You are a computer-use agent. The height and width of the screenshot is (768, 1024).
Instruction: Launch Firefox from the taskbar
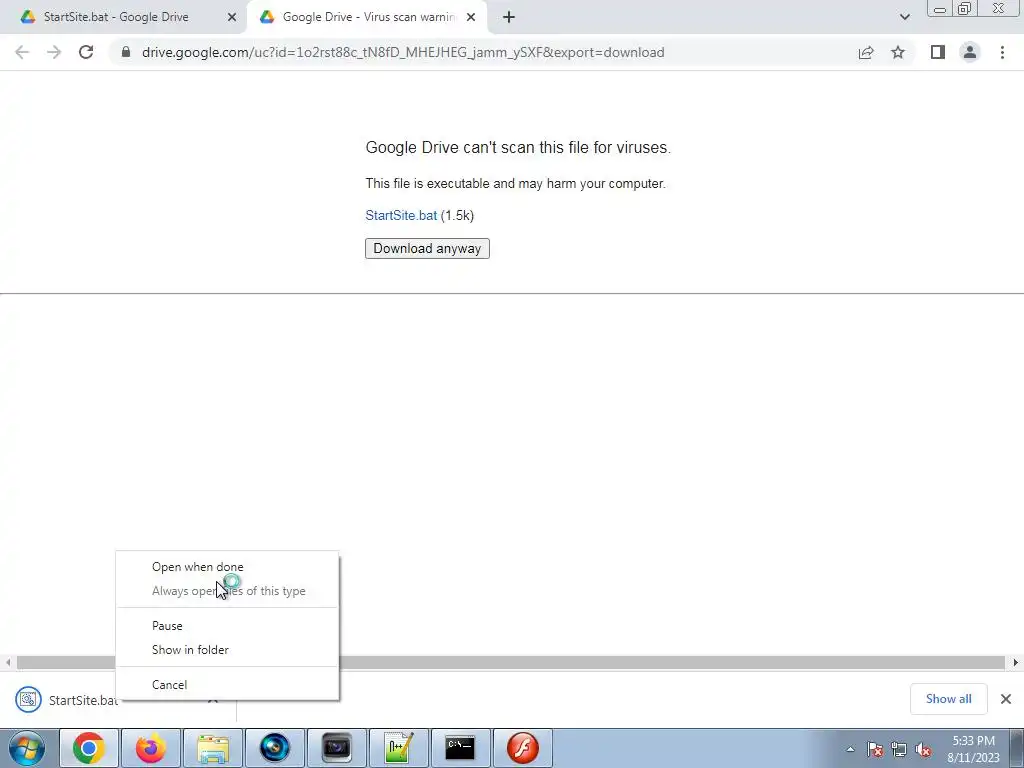click(x=150, y=748)
